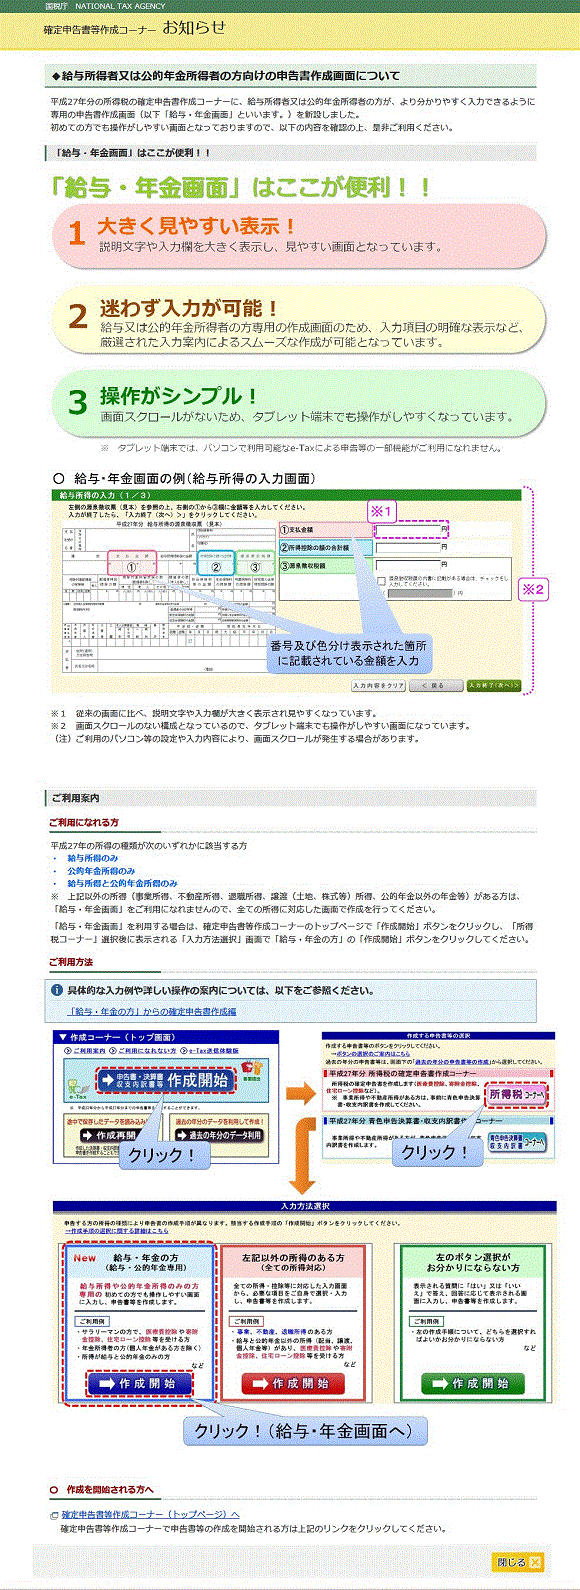
Task: Click blue 作成開始 under 給与・年金の方
Action: point(138,1383)
